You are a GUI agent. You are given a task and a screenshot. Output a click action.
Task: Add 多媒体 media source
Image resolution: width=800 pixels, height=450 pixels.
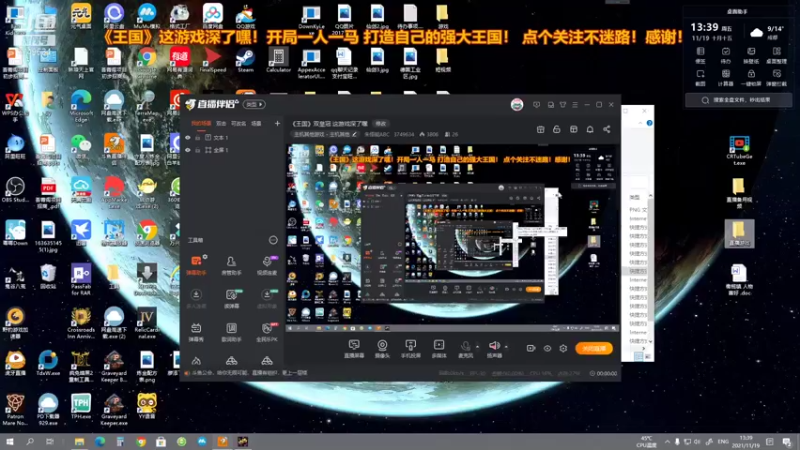pyautogui.click(x=439, y=348)
